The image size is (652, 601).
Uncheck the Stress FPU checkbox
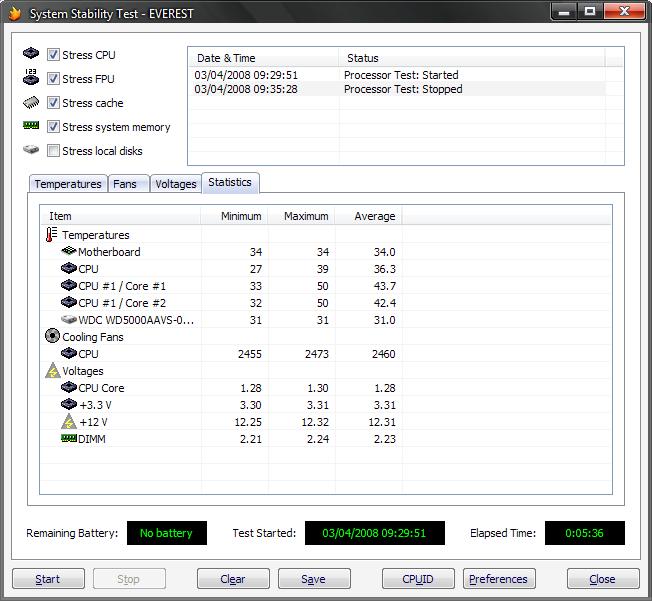pos(53,79)
